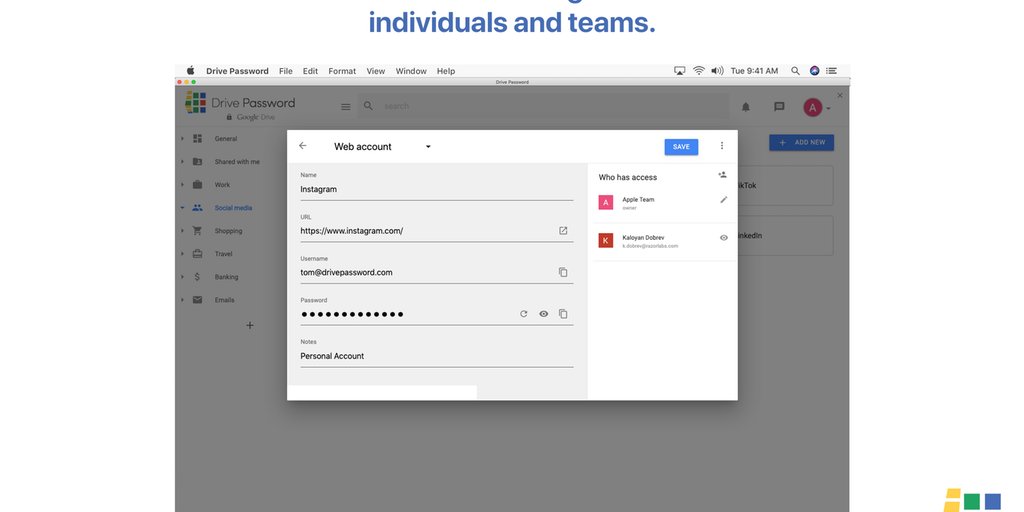Viewport: 1024px width, 512px height.
Task: Collapse the Social media folder arrow
Action: (x=182, y=208)
